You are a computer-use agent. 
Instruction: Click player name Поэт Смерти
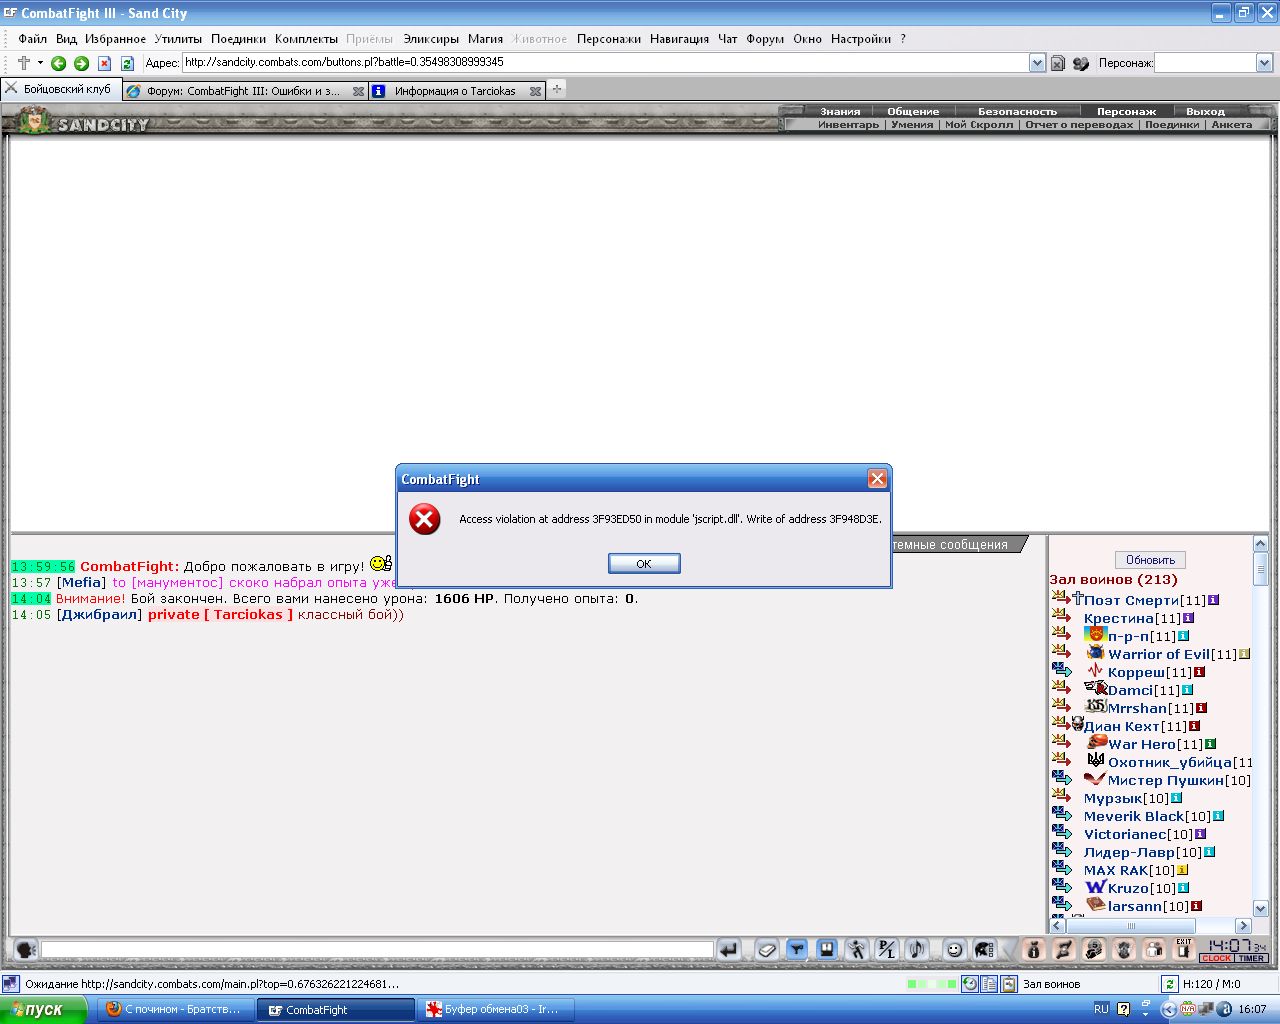pyautogui.click(x=1131, y=600)
